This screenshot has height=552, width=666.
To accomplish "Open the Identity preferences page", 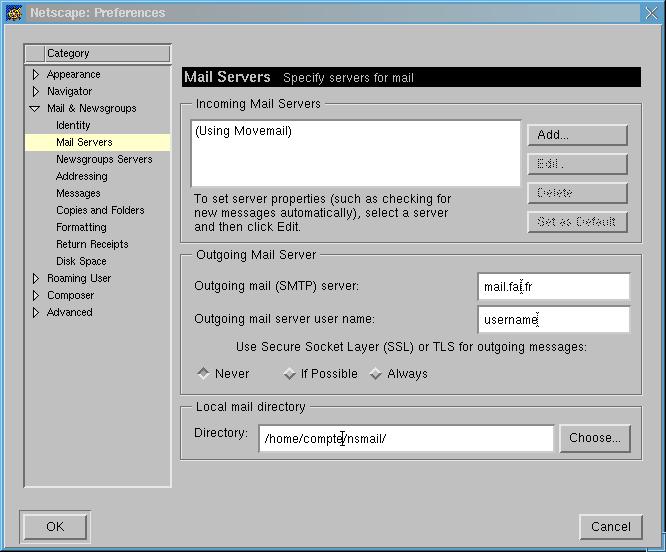I will [x=73, y=125].
